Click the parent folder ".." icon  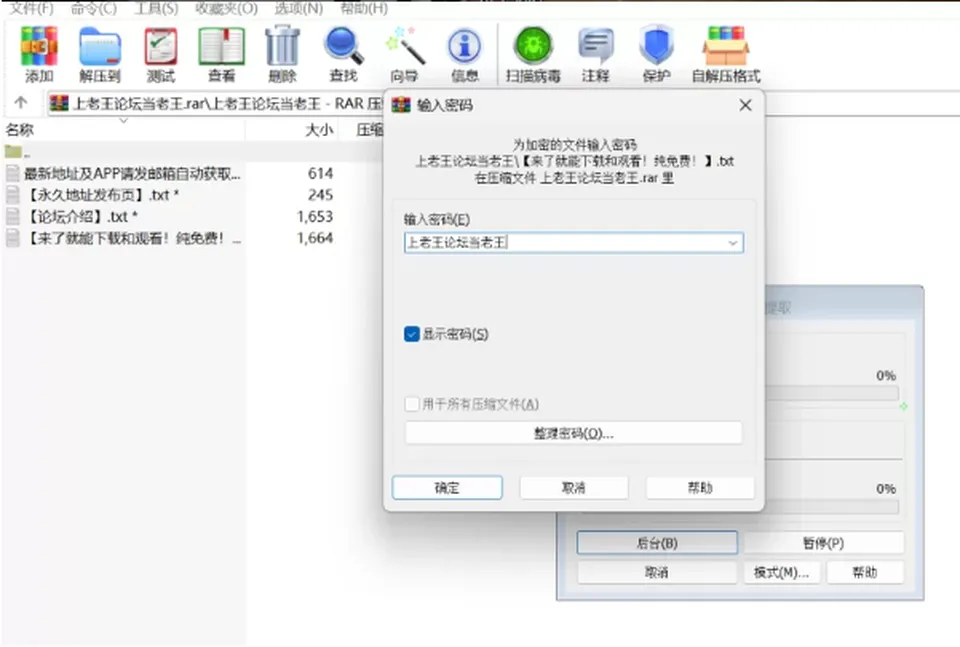[x=13, y=151]
